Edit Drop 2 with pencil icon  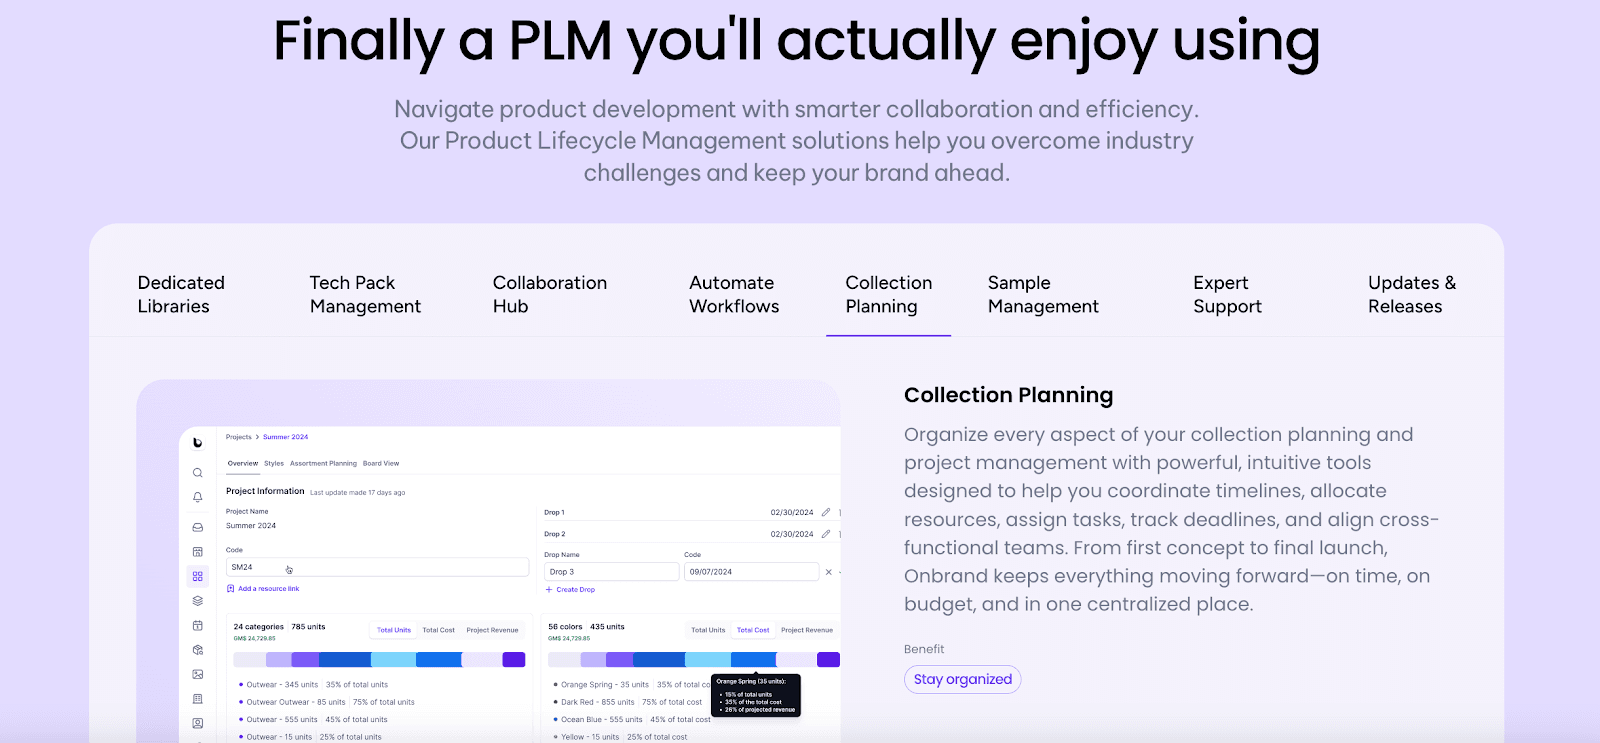click(826, 534)
